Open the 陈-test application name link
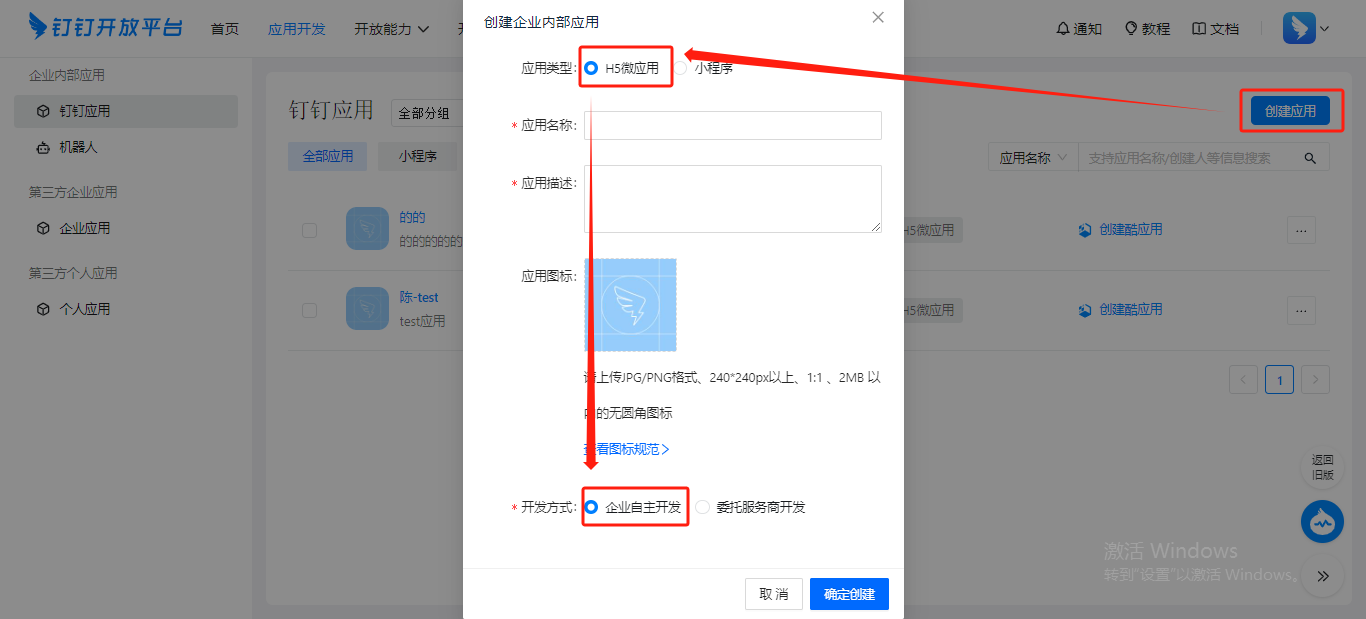The height and width of the screenshot is (619, 1366). (419, 297)
